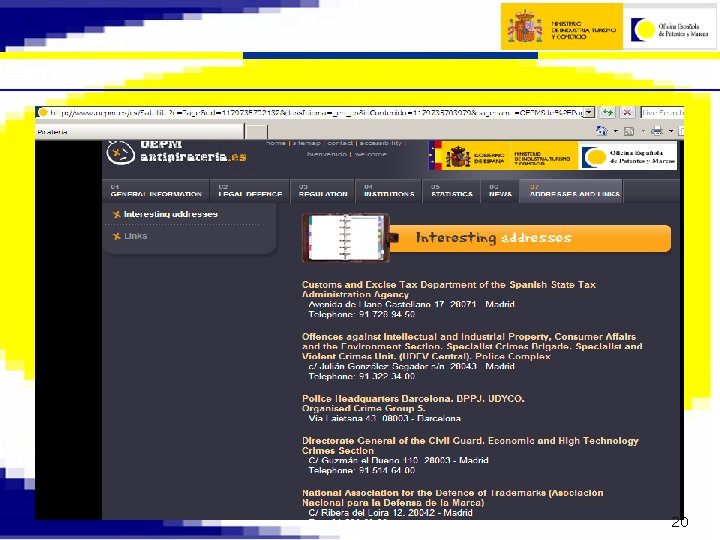Screen dimensions: 720x540
Task: Click the refresh arrows icon beside address bar
Action: tap(608, 112)
